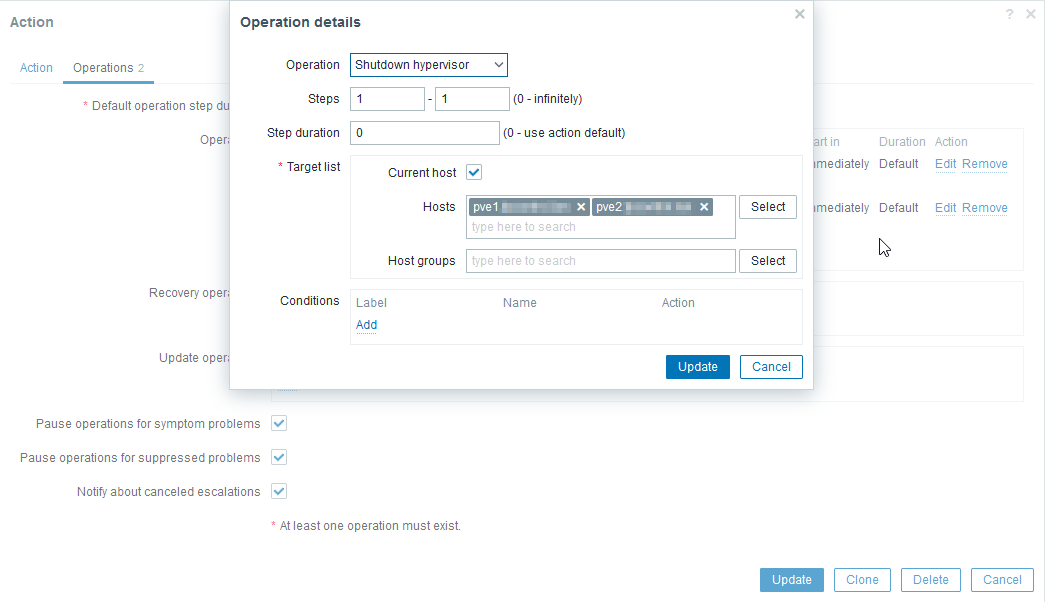Click the Step duration input field
This screenshot has width=1045, height=602.
coord(424,133)
